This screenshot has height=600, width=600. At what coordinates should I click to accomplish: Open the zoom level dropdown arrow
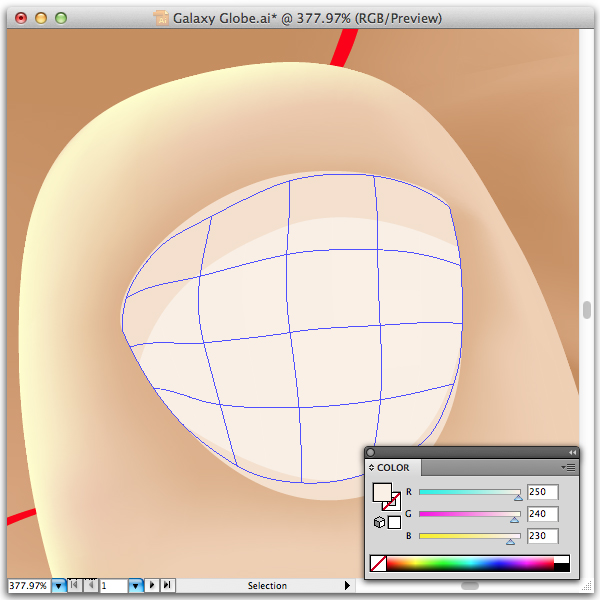tap(59, 585)
